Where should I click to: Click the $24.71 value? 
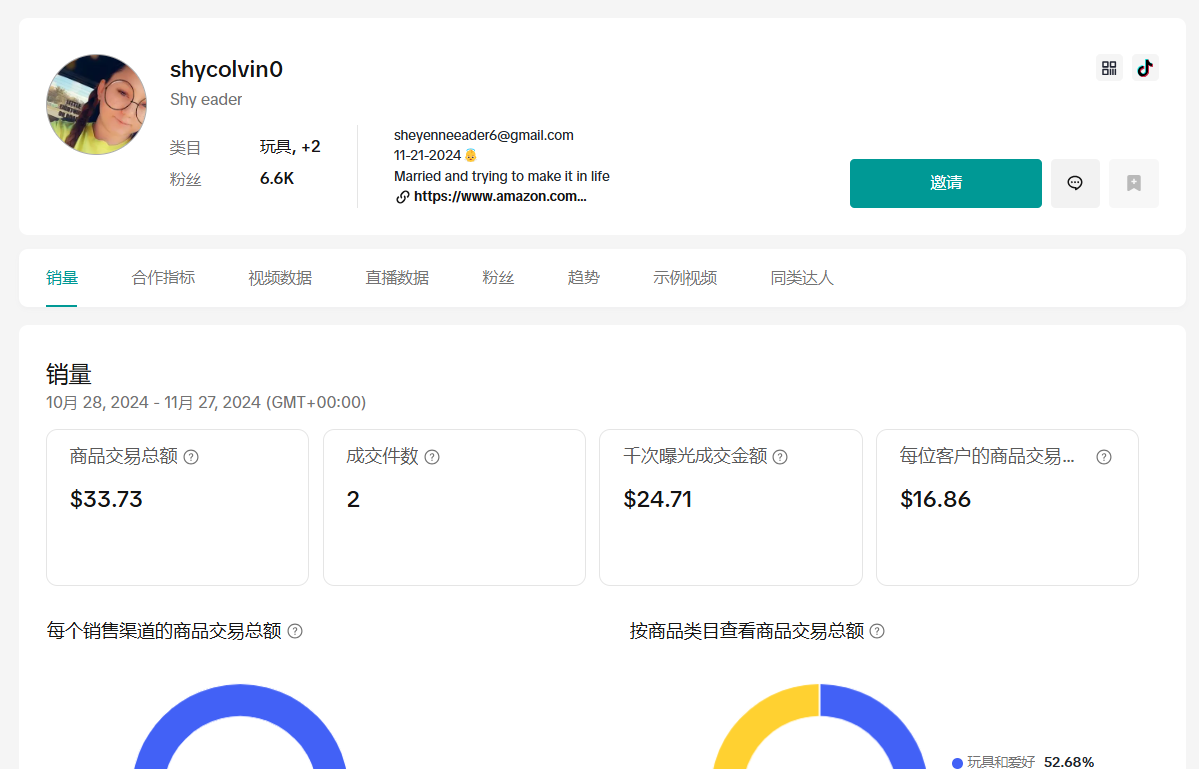(x=658, y=500)
